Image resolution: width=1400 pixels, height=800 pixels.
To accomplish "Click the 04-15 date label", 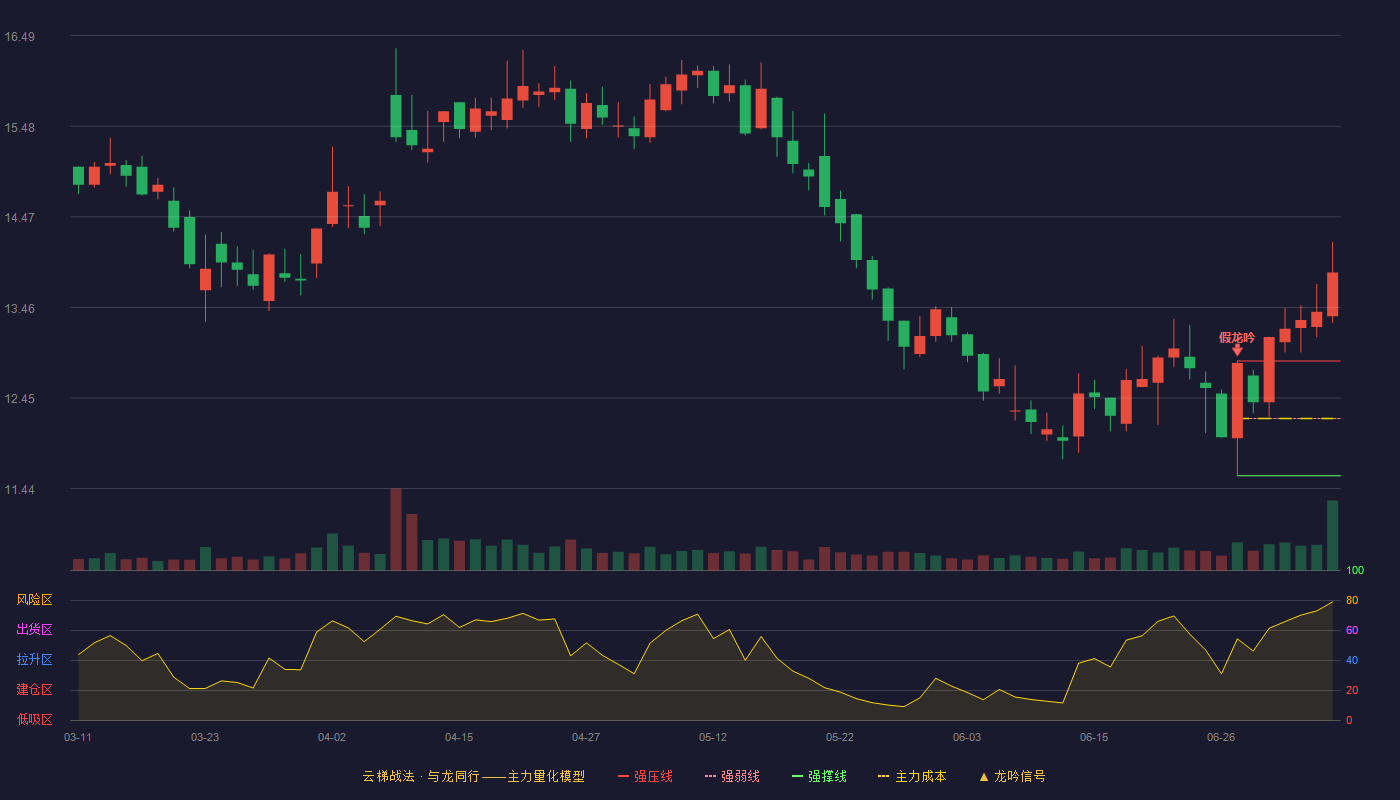I will (459, 737).
